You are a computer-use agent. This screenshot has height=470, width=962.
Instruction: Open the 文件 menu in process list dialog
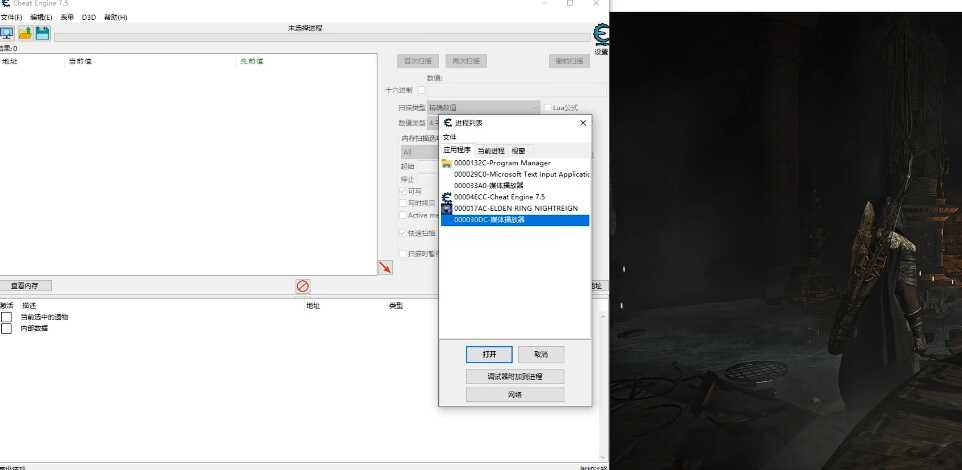(x=450, y=137)
